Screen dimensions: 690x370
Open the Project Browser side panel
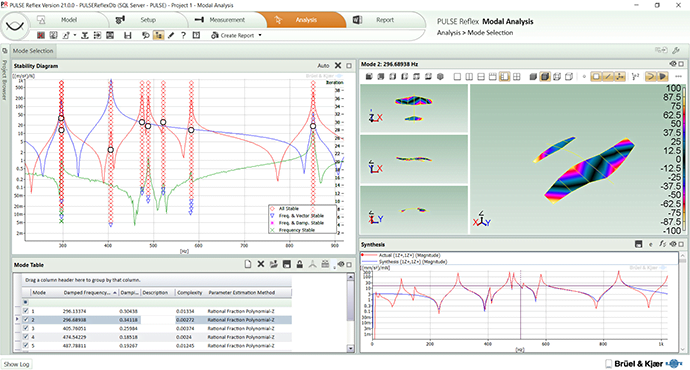pos(4,79)
